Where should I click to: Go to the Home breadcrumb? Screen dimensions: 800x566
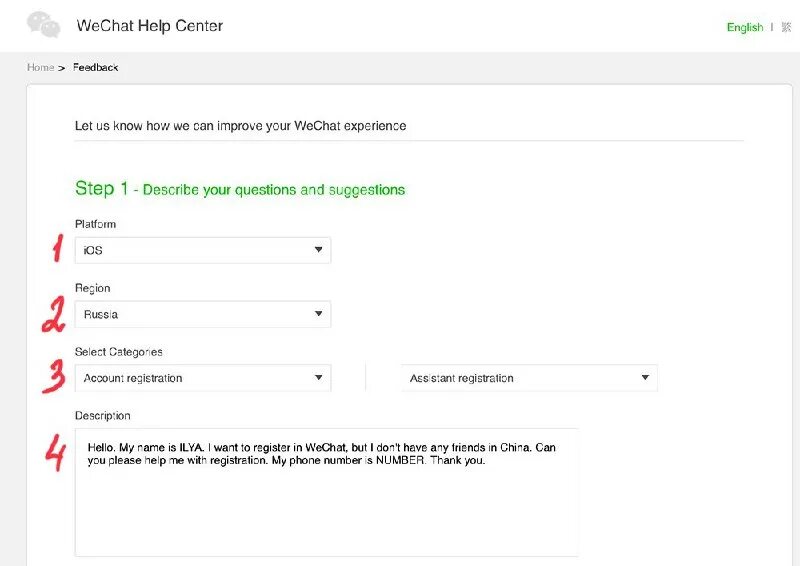[x=40, y=67]
